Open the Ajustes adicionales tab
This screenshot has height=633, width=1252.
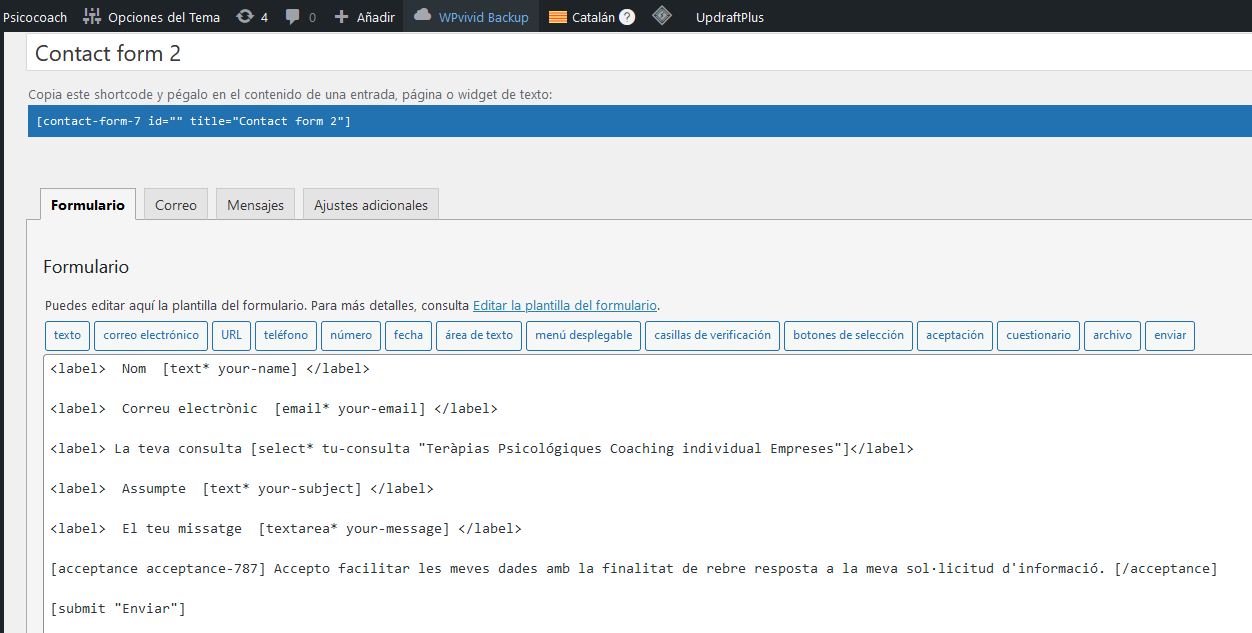(371, 205)
